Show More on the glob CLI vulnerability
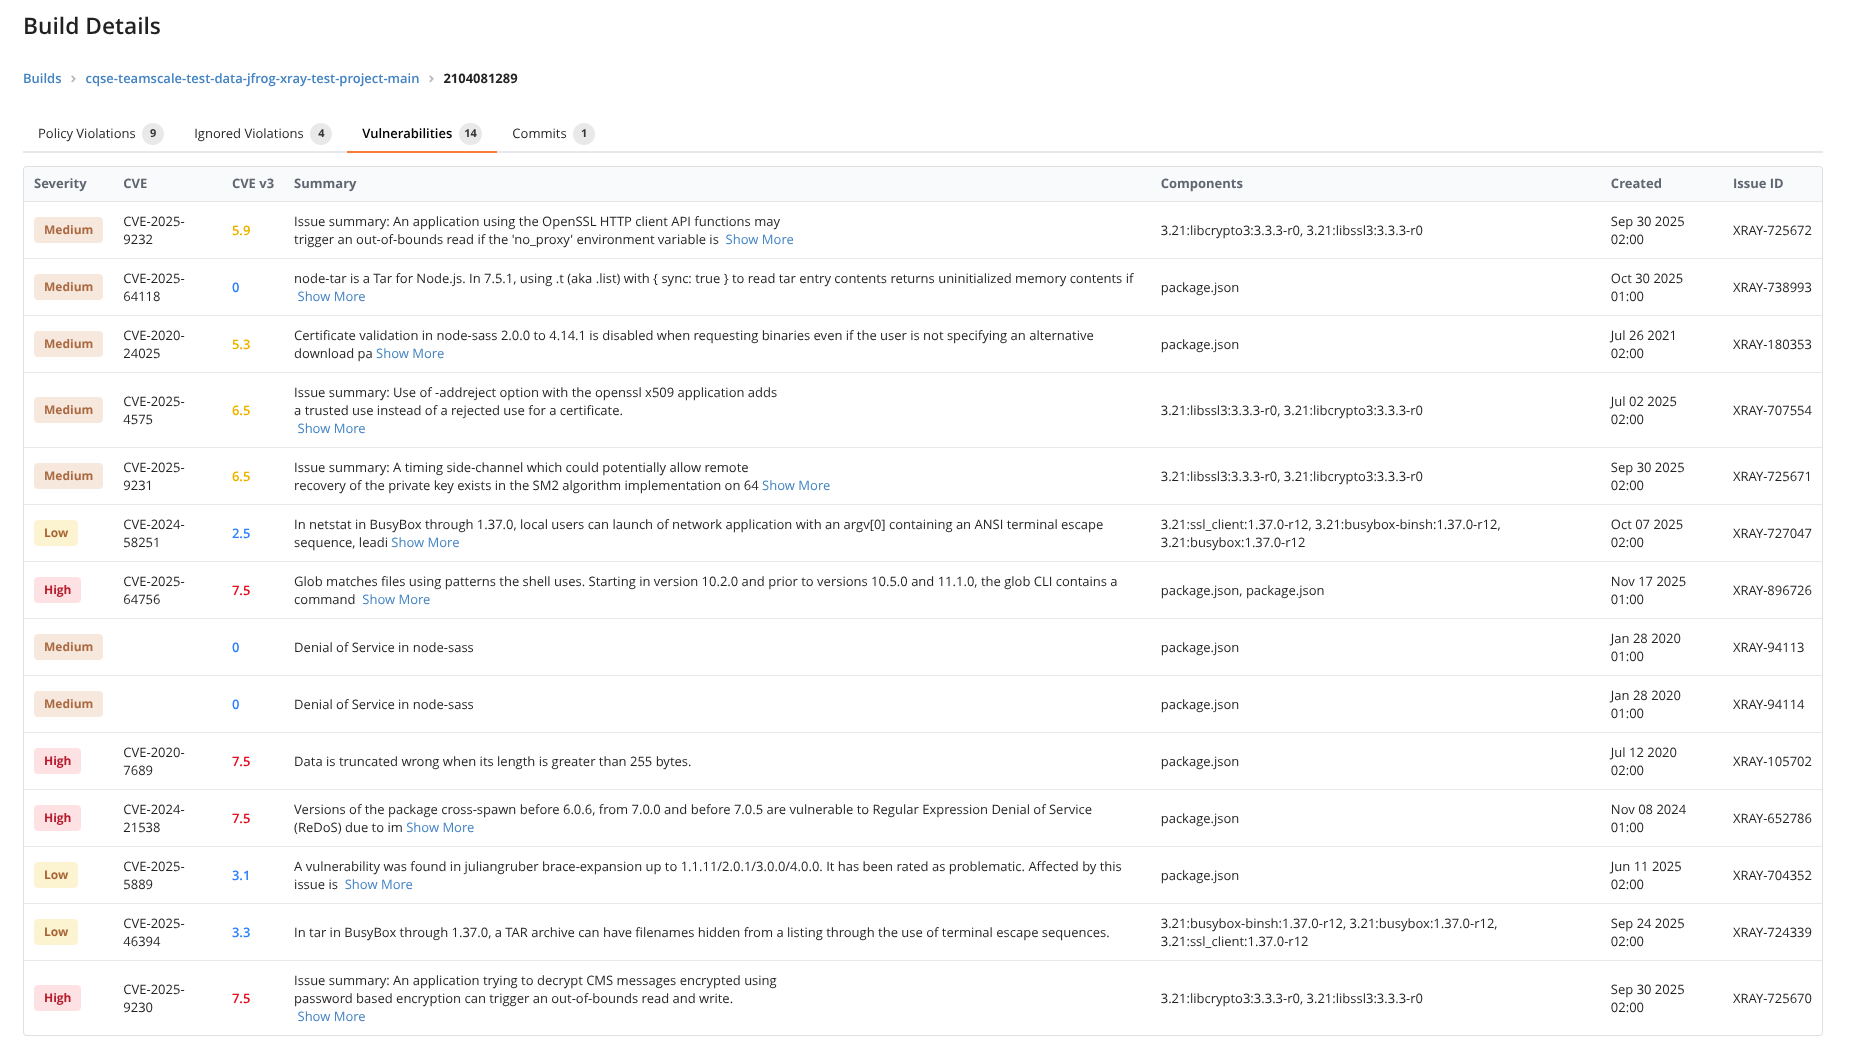 pyautogui.click(x=396, y=599)
